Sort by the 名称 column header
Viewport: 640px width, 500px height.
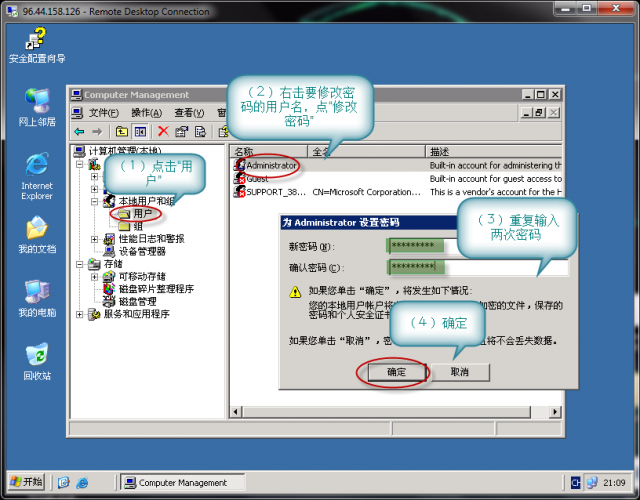tap(268, 151)
